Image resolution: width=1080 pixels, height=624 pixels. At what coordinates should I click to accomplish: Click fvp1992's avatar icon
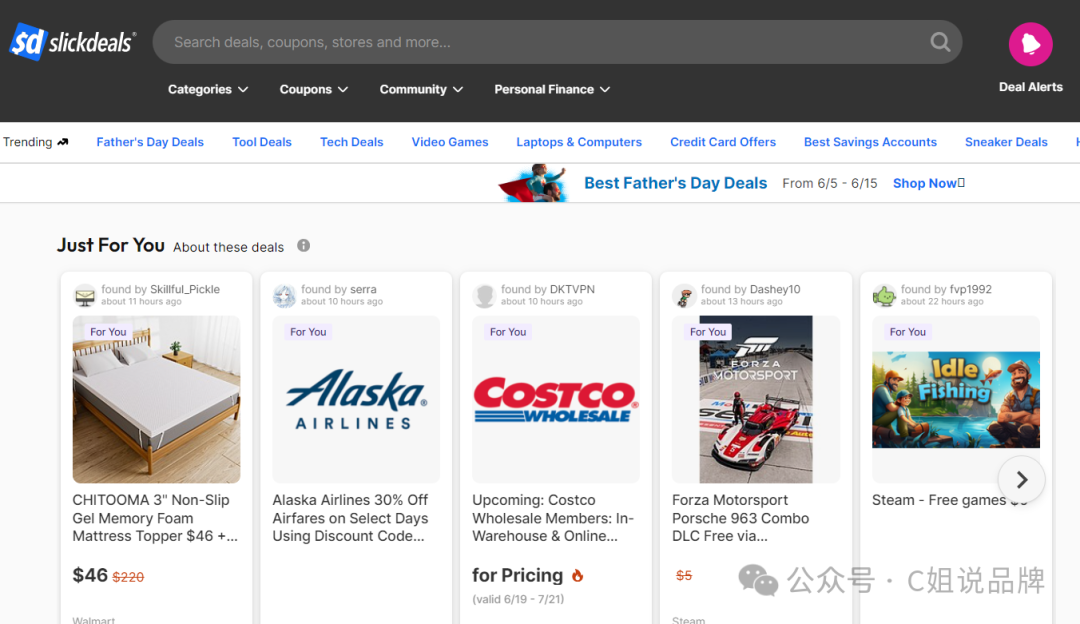pos(884,296)
